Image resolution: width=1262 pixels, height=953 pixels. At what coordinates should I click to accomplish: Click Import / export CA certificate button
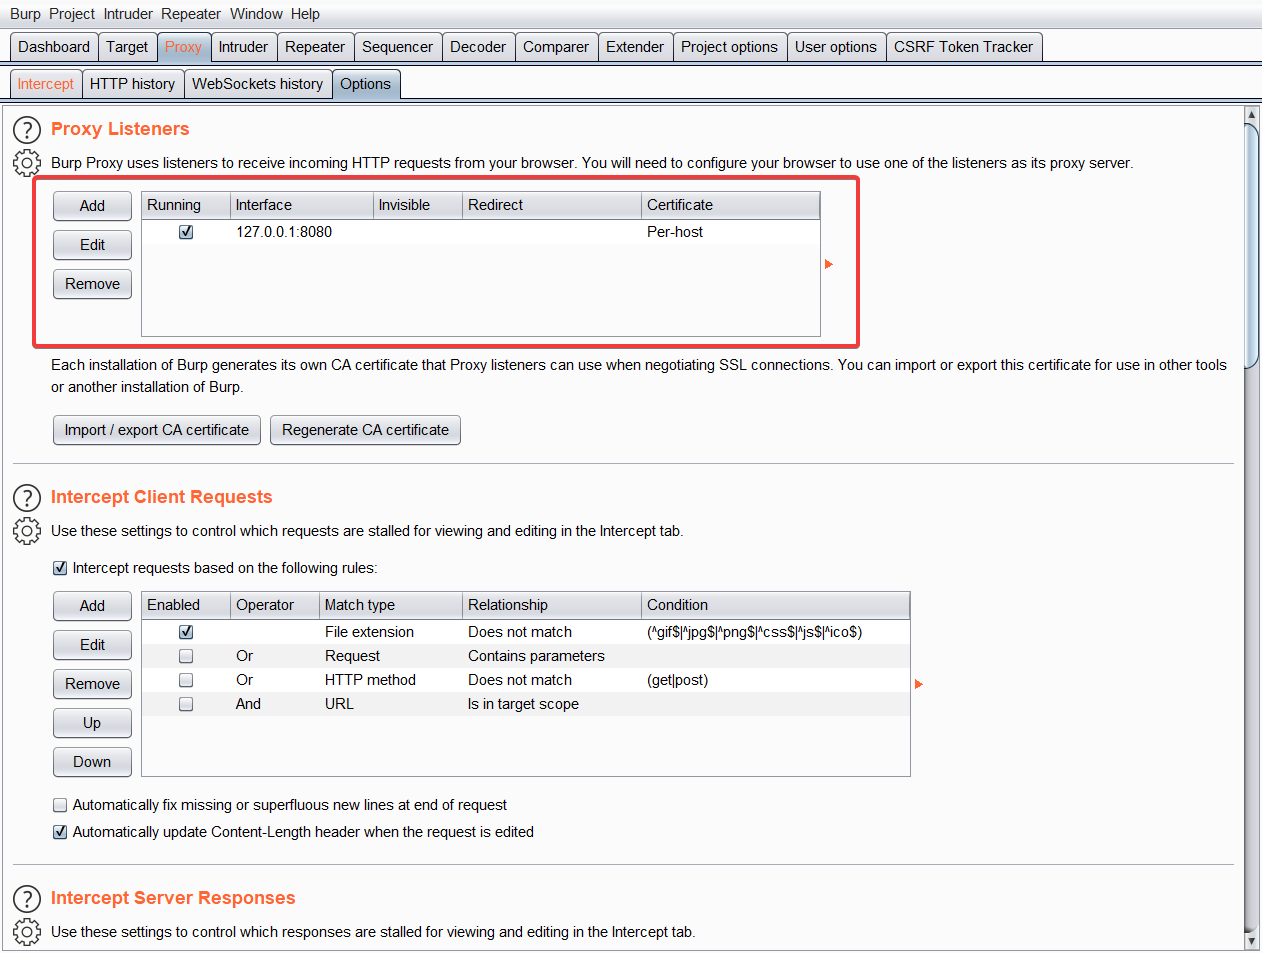point(157,430)
